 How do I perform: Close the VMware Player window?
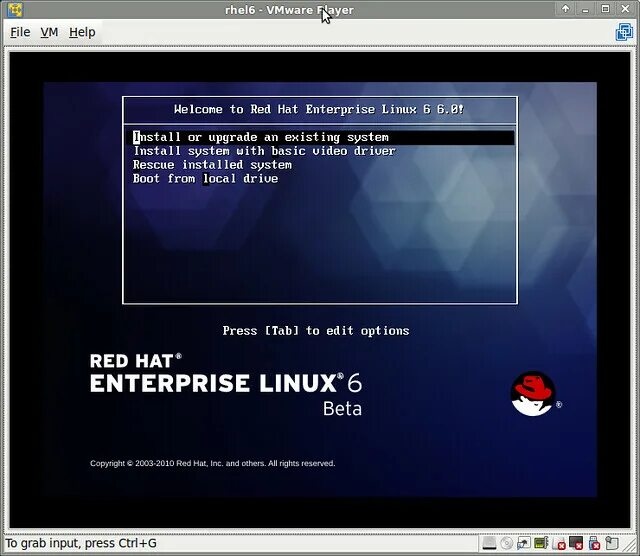[x=625, y=9]
